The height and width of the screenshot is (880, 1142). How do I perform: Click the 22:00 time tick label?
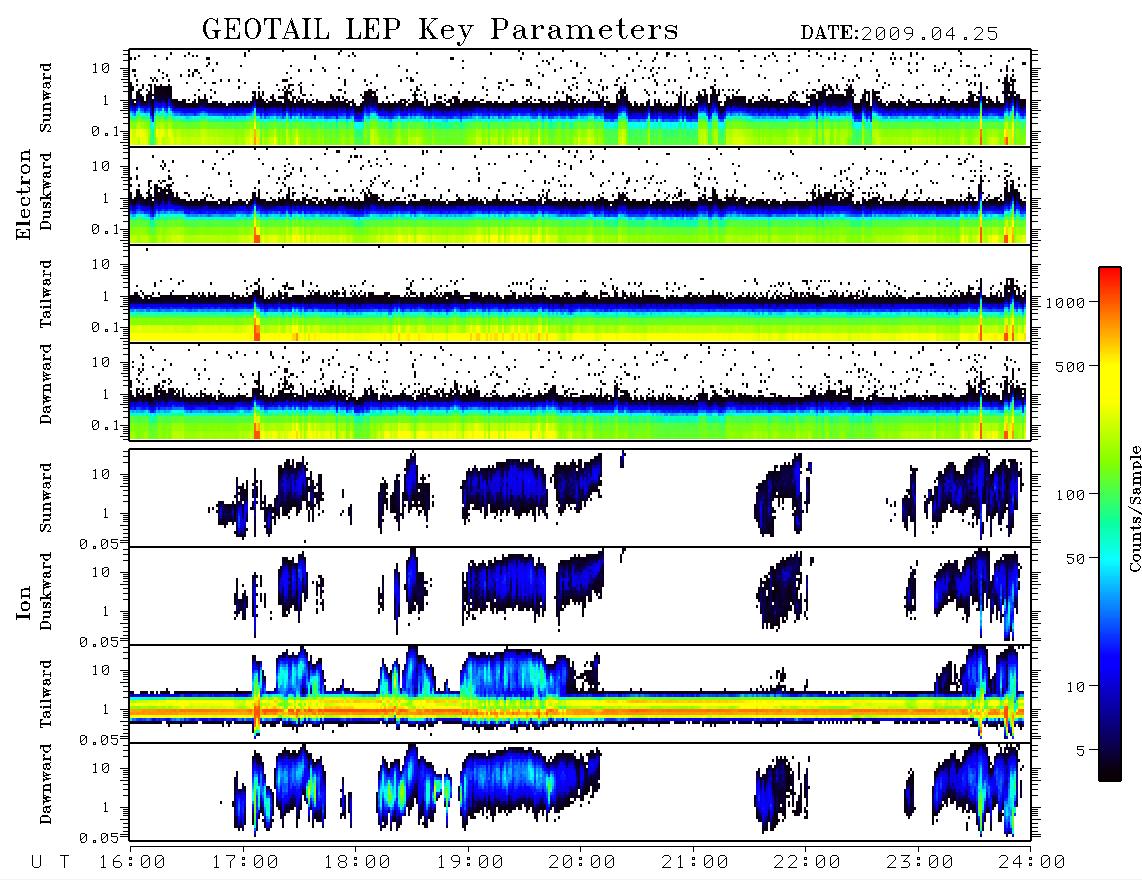pyautogui.click(x=808, y=862)
